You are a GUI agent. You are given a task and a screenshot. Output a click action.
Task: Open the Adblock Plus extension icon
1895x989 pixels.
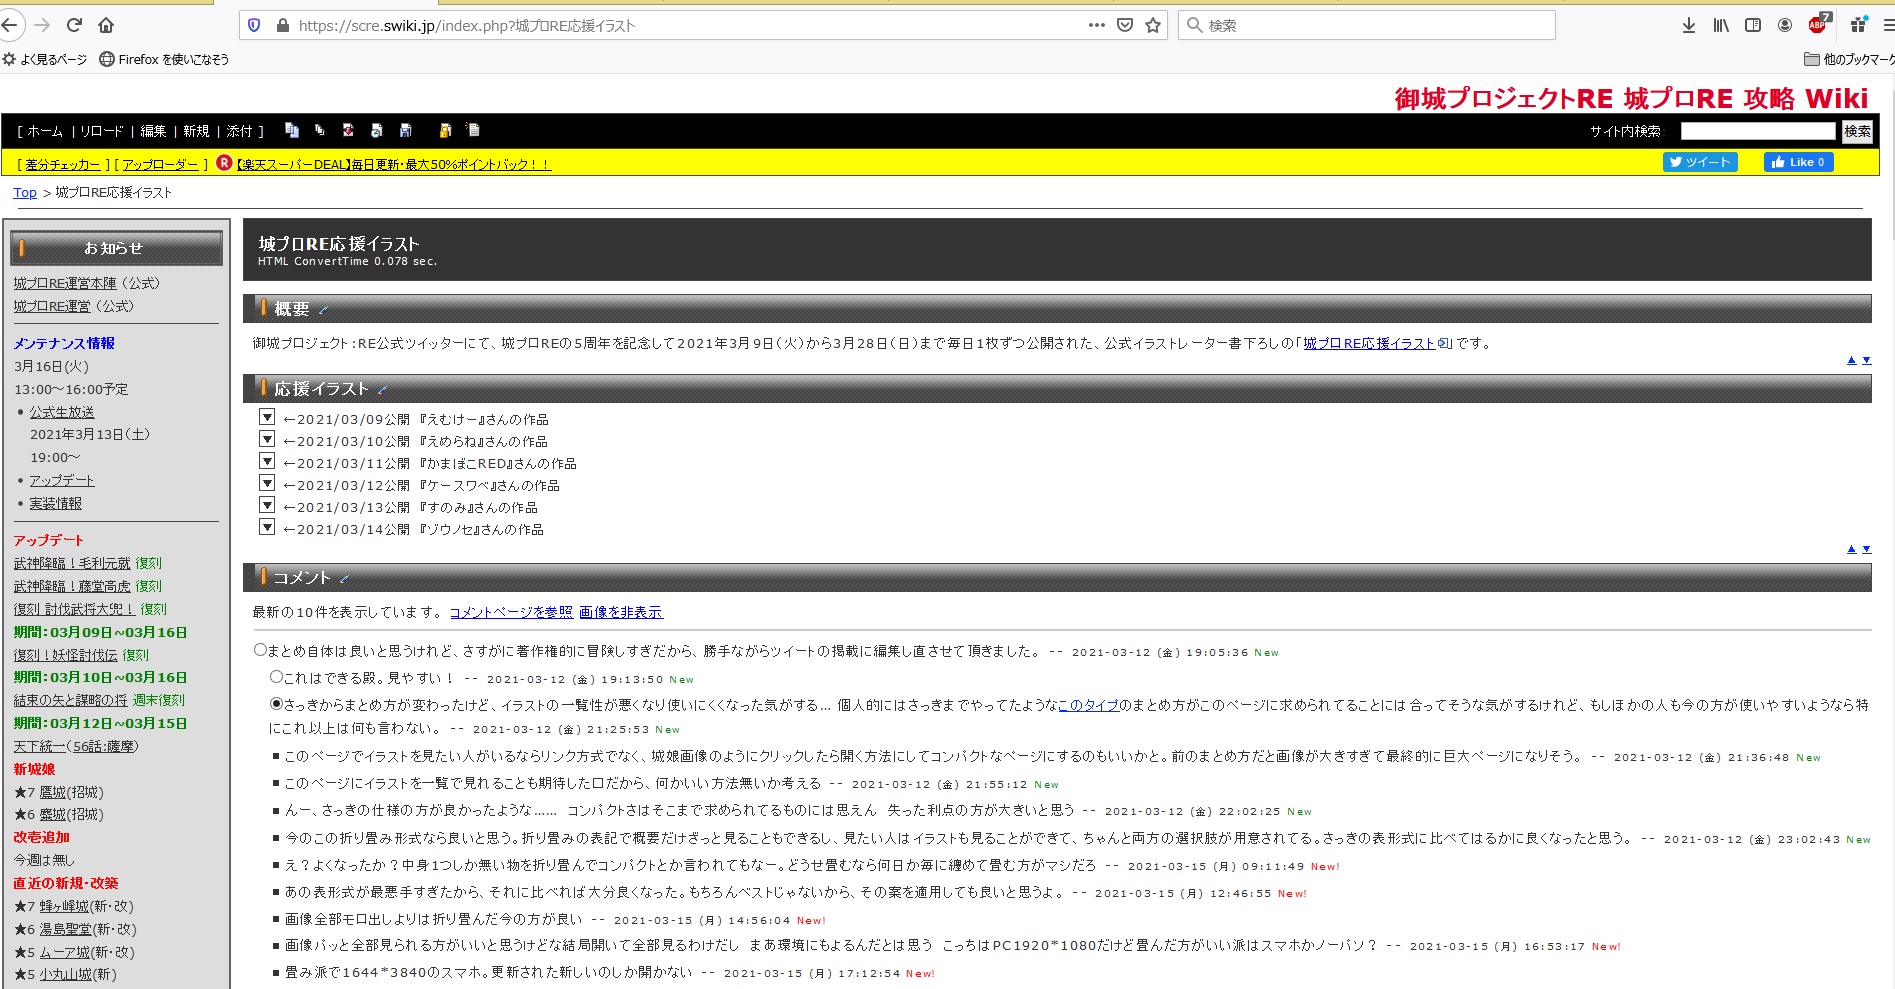1817,25
